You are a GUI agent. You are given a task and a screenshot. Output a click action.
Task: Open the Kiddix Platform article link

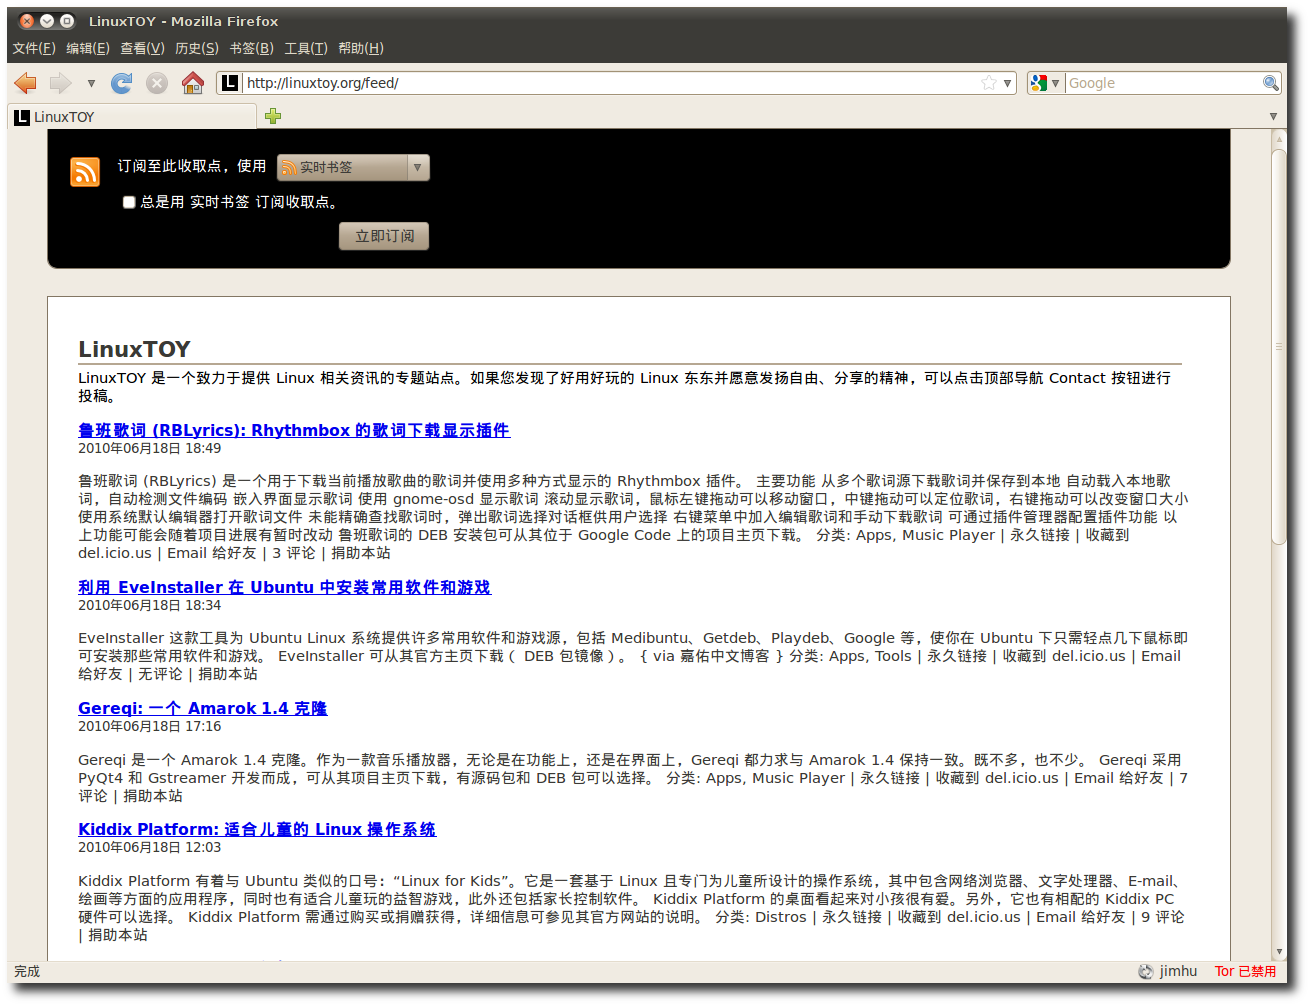pos(257,829)
